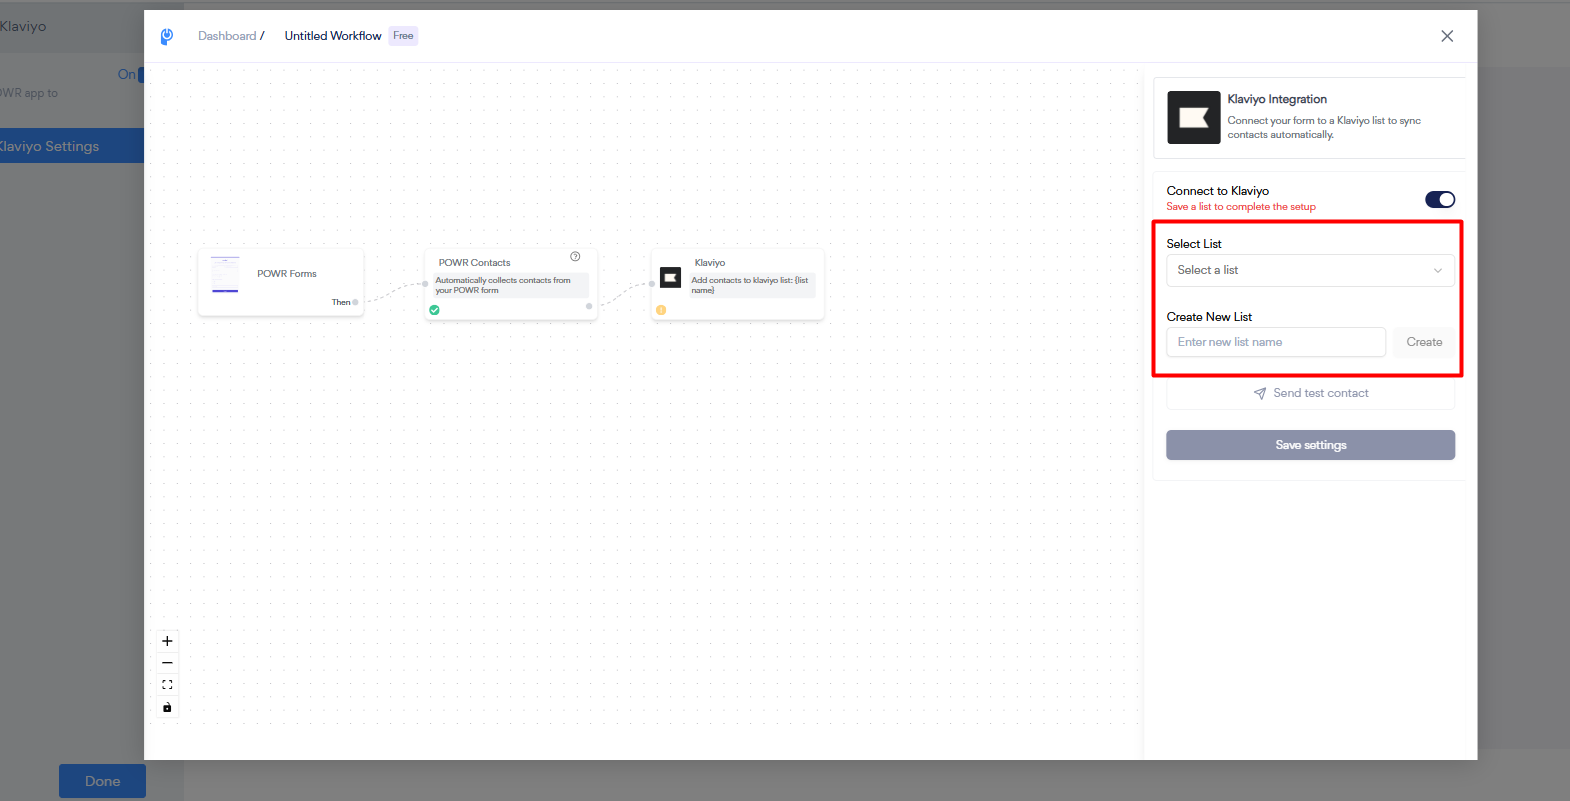1570x801 pixels.
Task: Click the 'Select List' label
Action: tap(1194, 244)
